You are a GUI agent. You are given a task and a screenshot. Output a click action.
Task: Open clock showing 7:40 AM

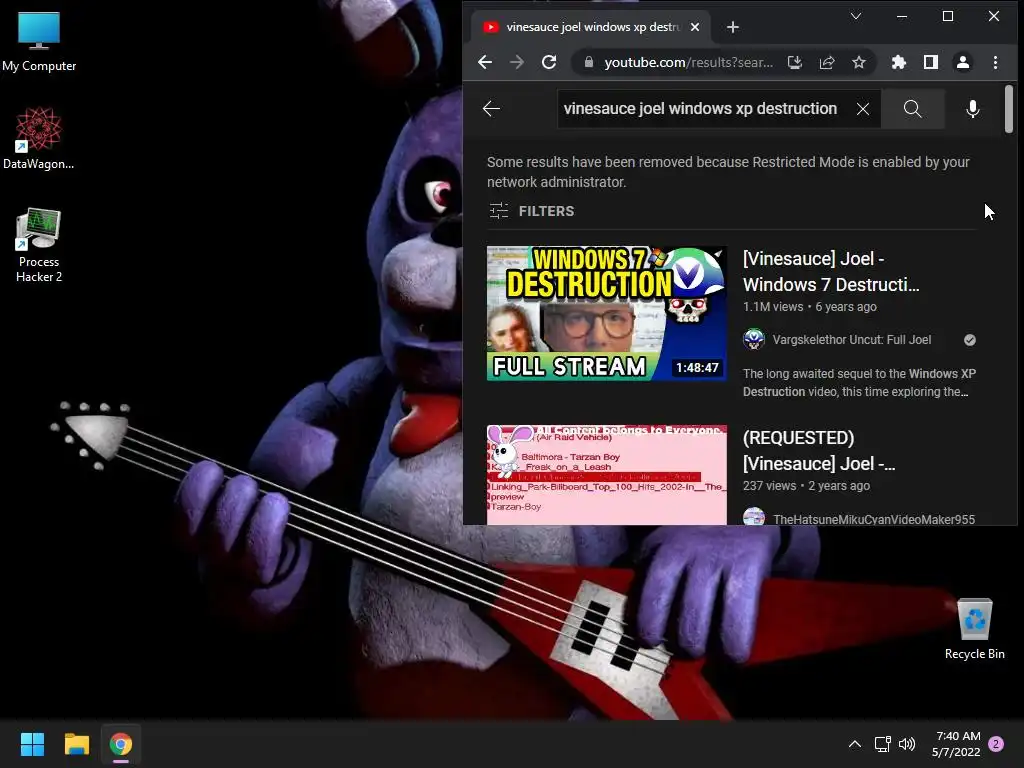click(x=957, y=744)
